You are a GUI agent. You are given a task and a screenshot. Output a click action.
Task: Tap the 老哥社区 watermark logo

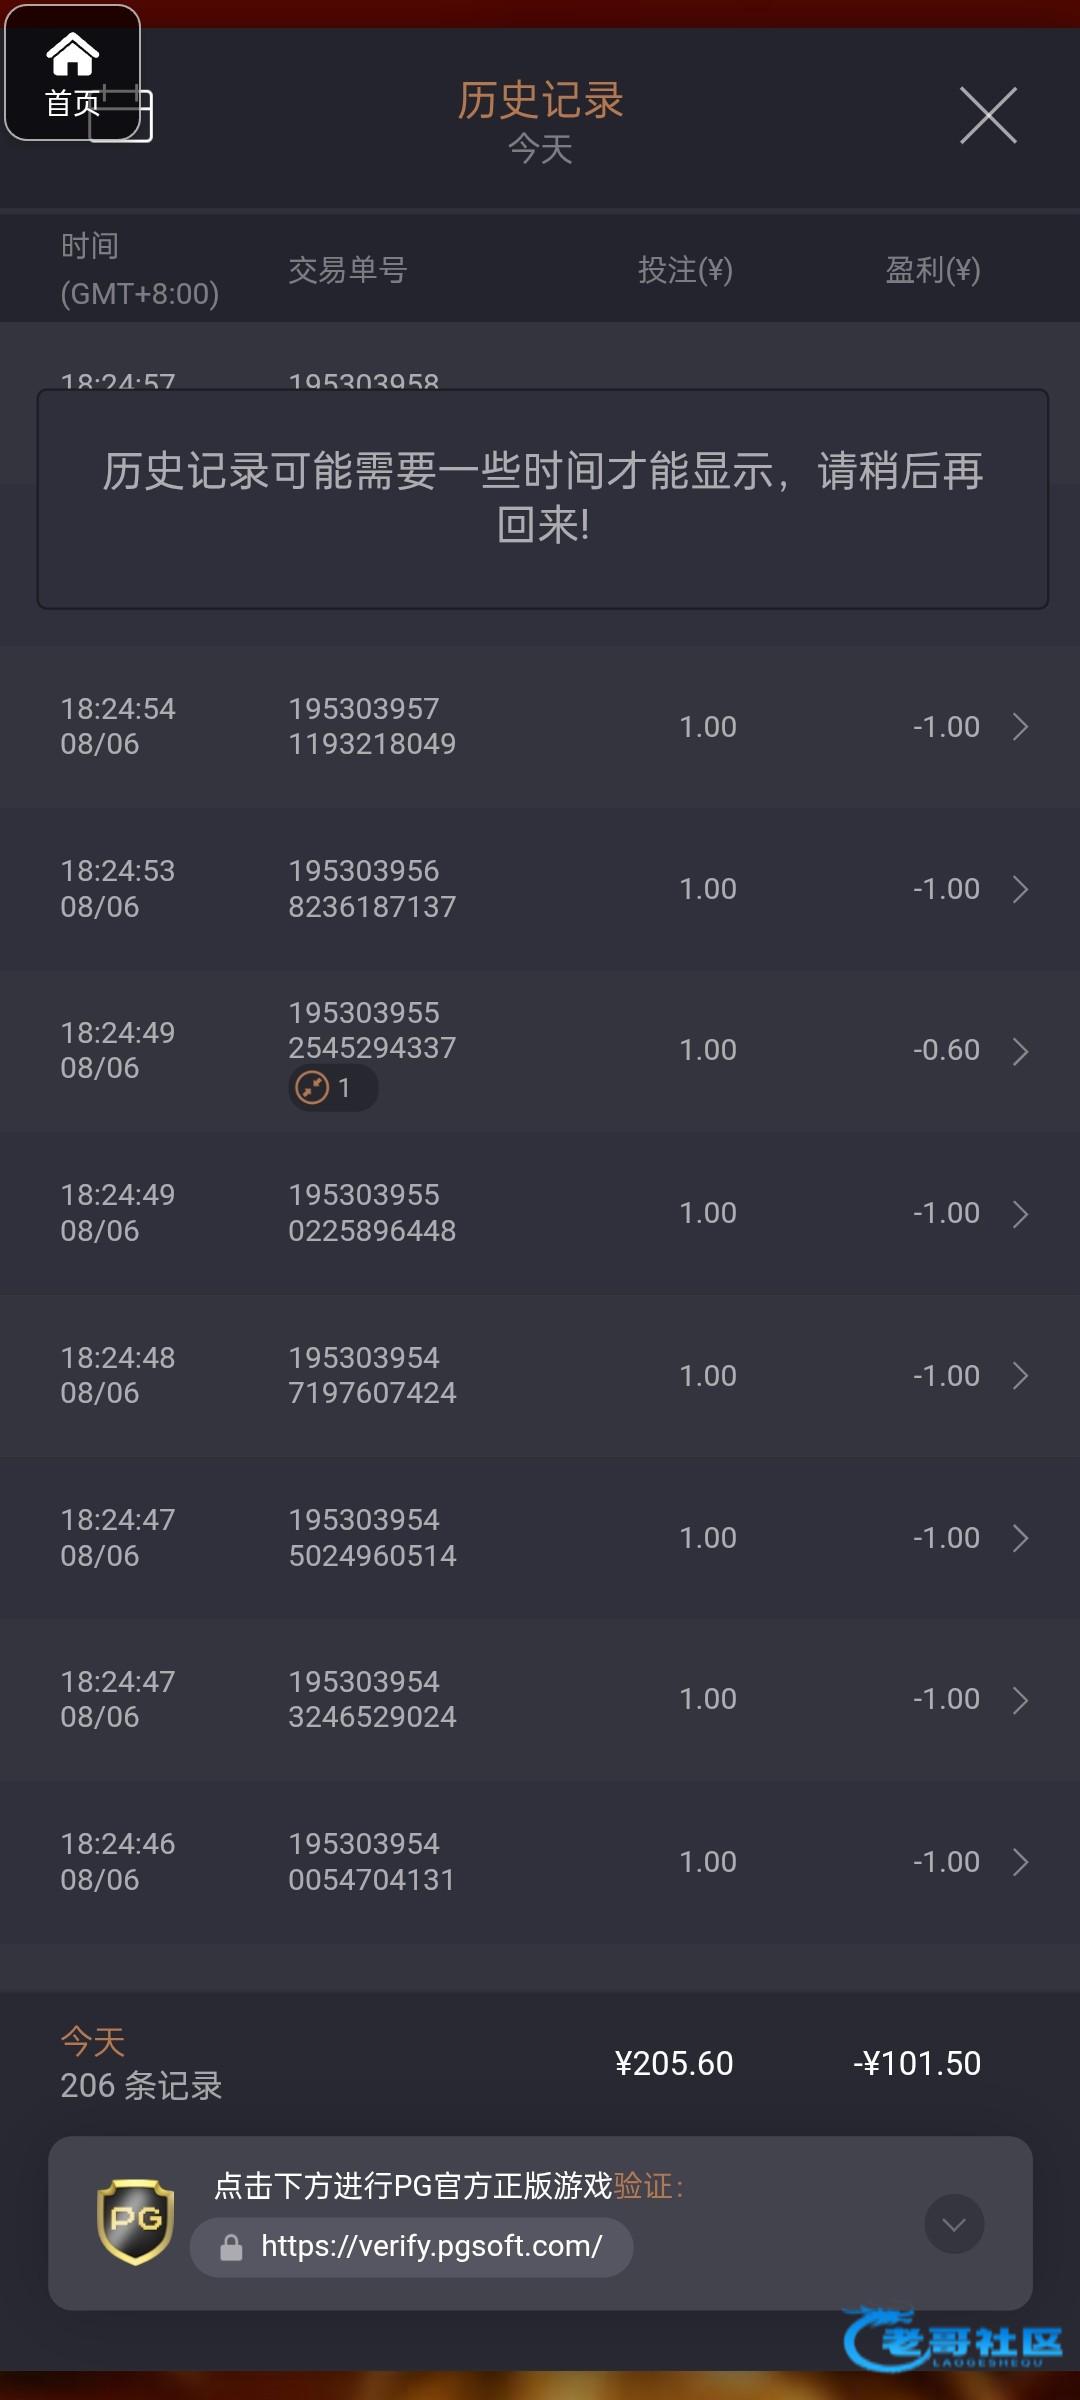(953, 2340)
